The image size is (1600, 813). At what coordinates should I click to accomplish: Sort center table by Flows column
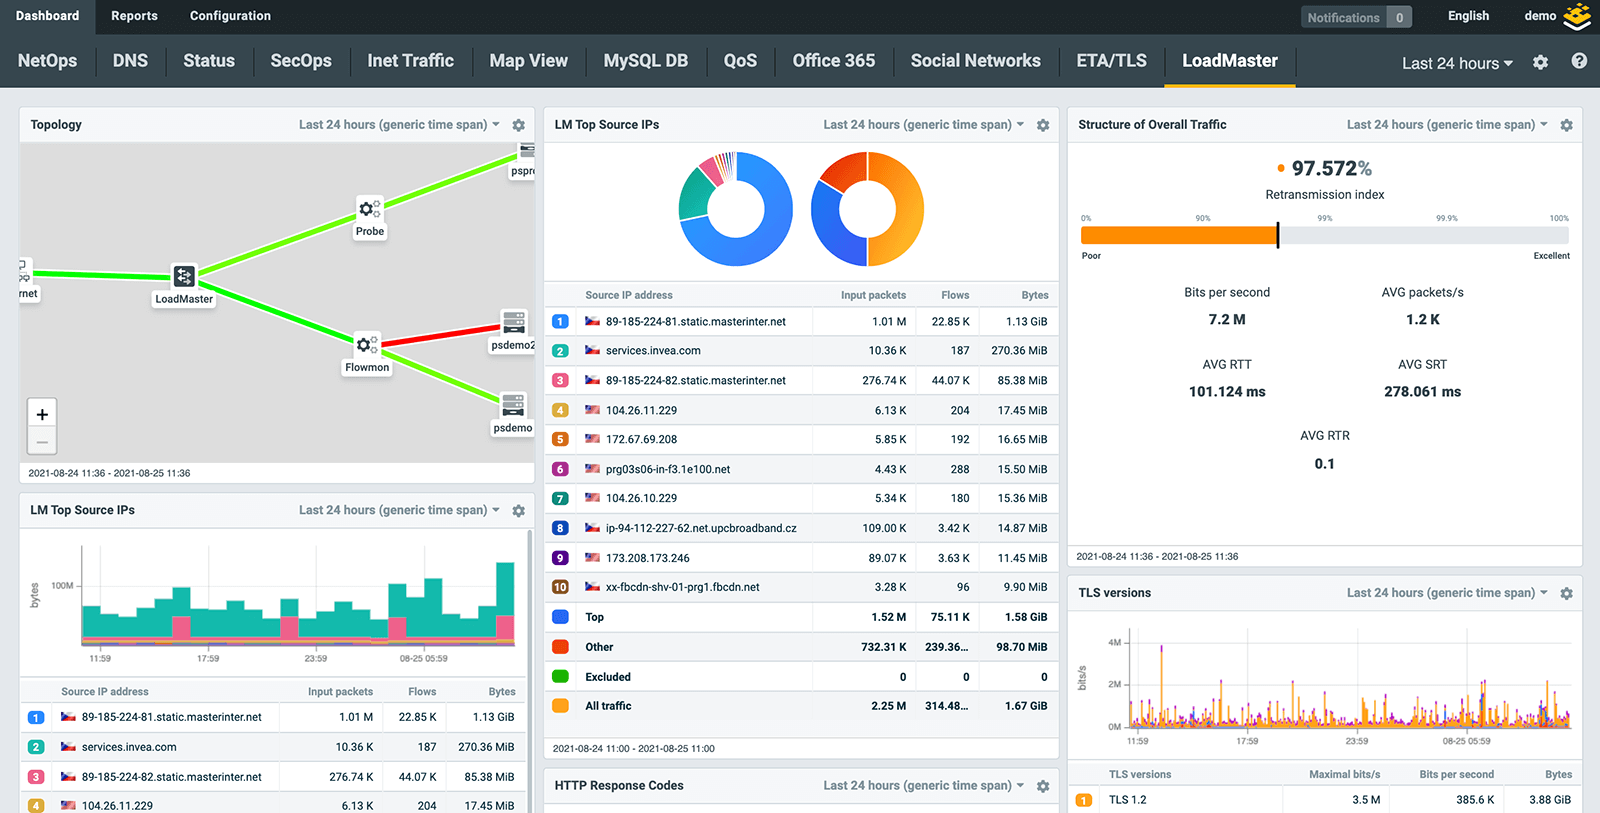click(955, 295)
